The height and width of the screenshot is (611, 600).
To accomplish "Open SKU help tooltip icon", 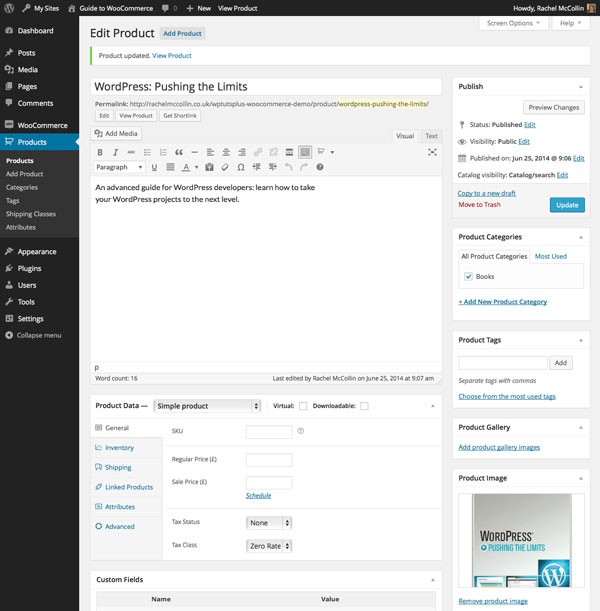I will point(301,431).
